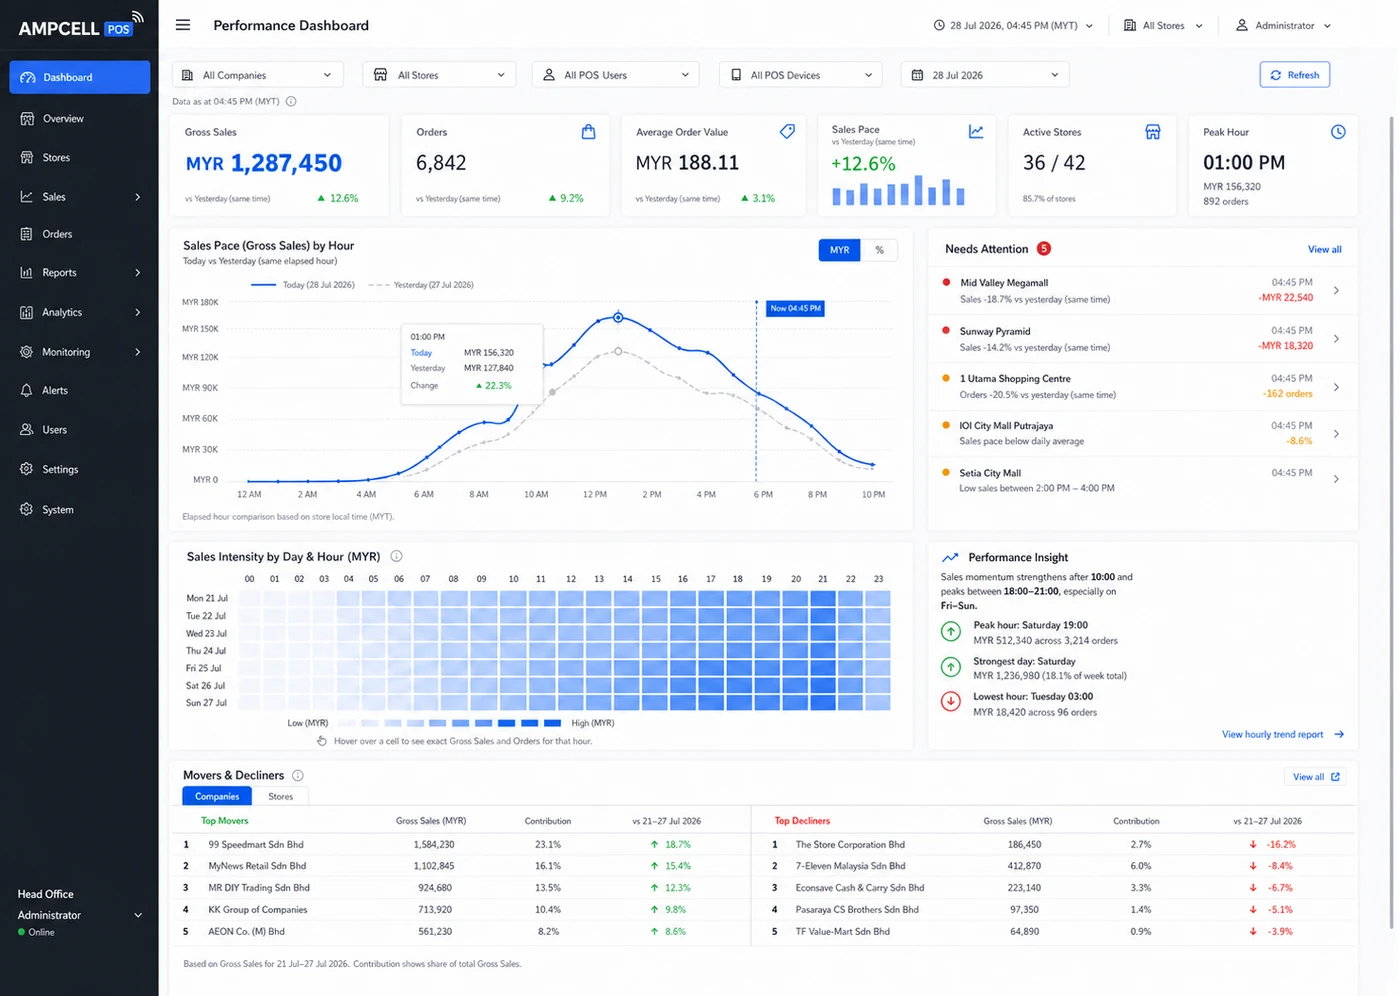Click the 99 Speedmart Sdn Bhd row

460,844
